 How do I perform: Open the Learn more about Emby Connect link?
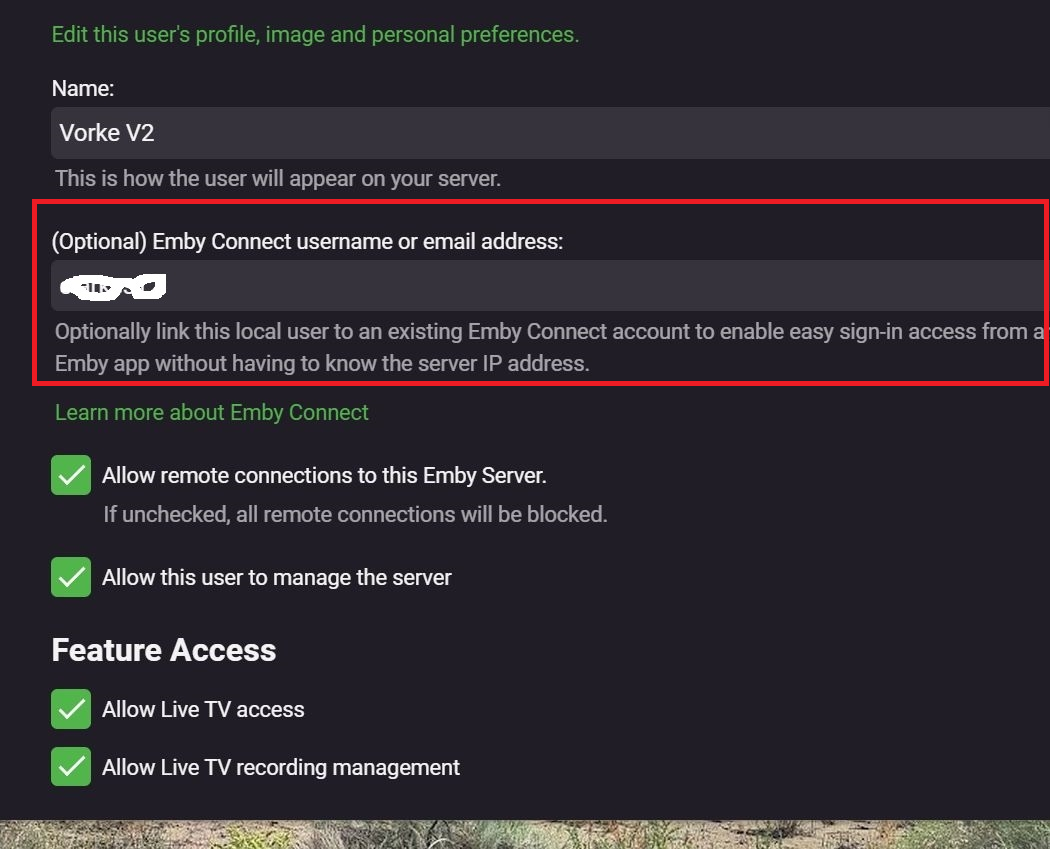(212, 412)
